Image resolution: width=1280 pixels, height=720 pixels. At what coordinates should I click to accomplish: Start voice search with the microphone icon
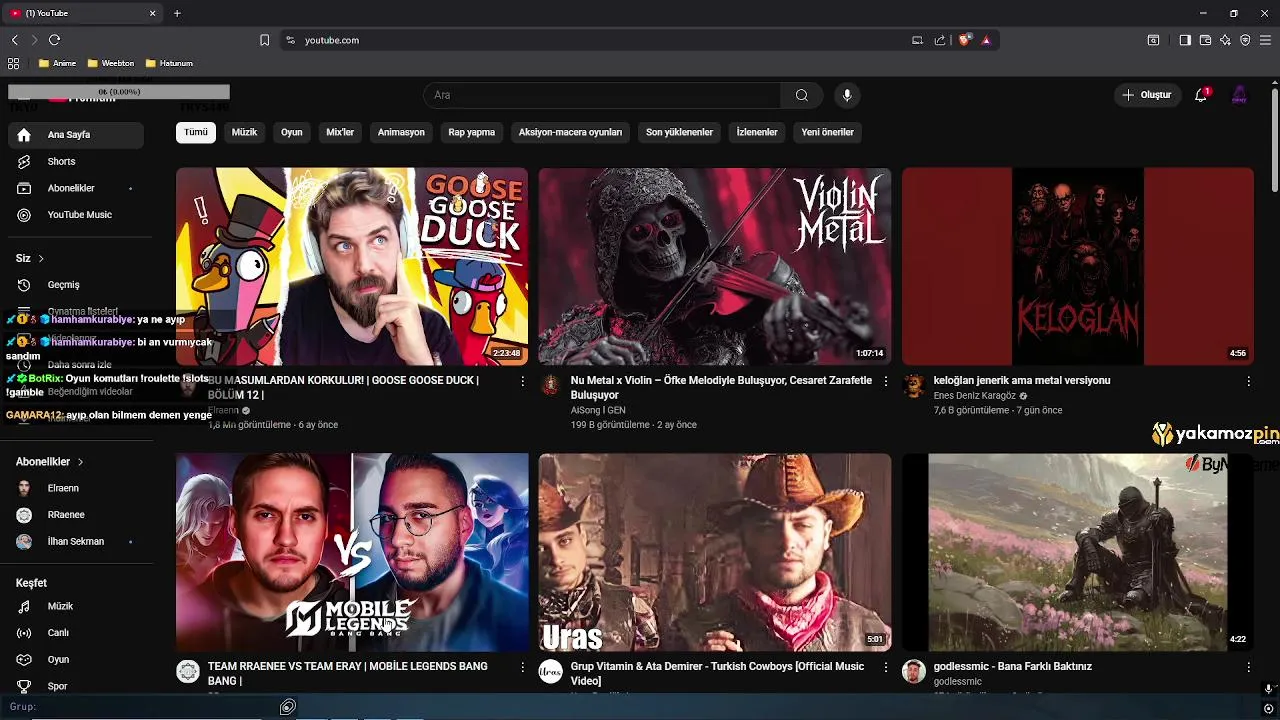847,95
